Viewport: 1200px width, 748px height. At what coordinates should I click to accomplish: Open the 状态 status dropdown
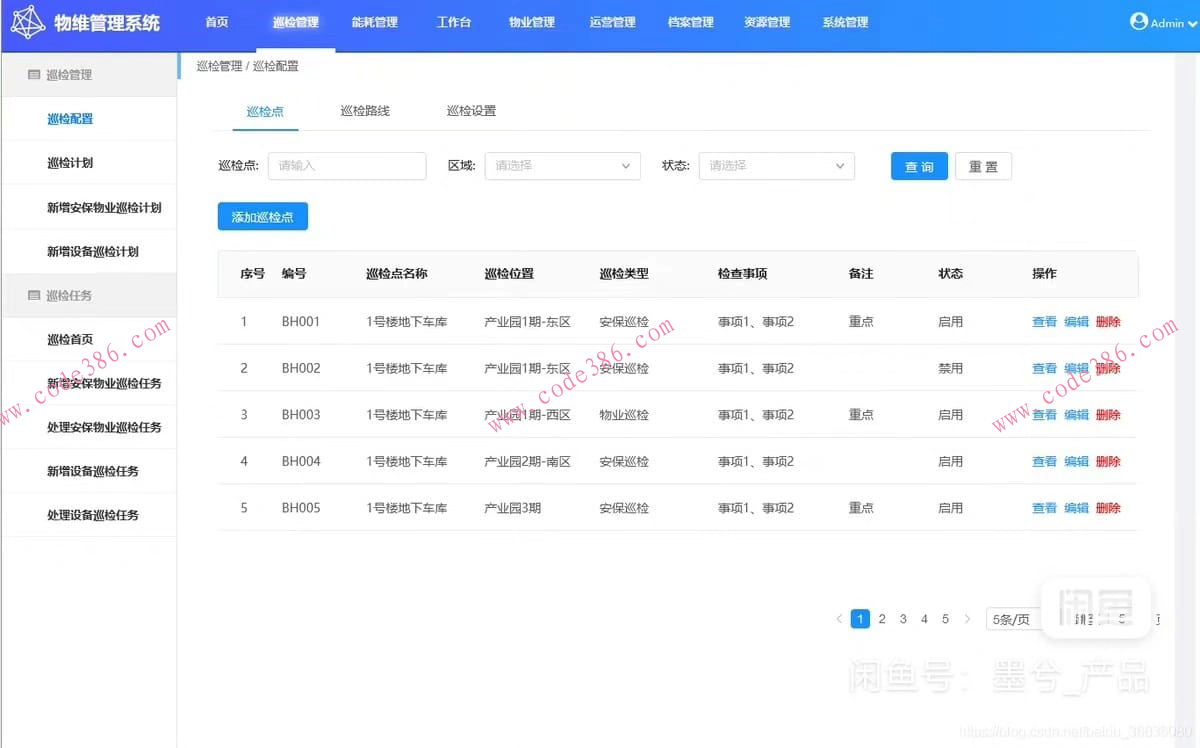[776, 166]
